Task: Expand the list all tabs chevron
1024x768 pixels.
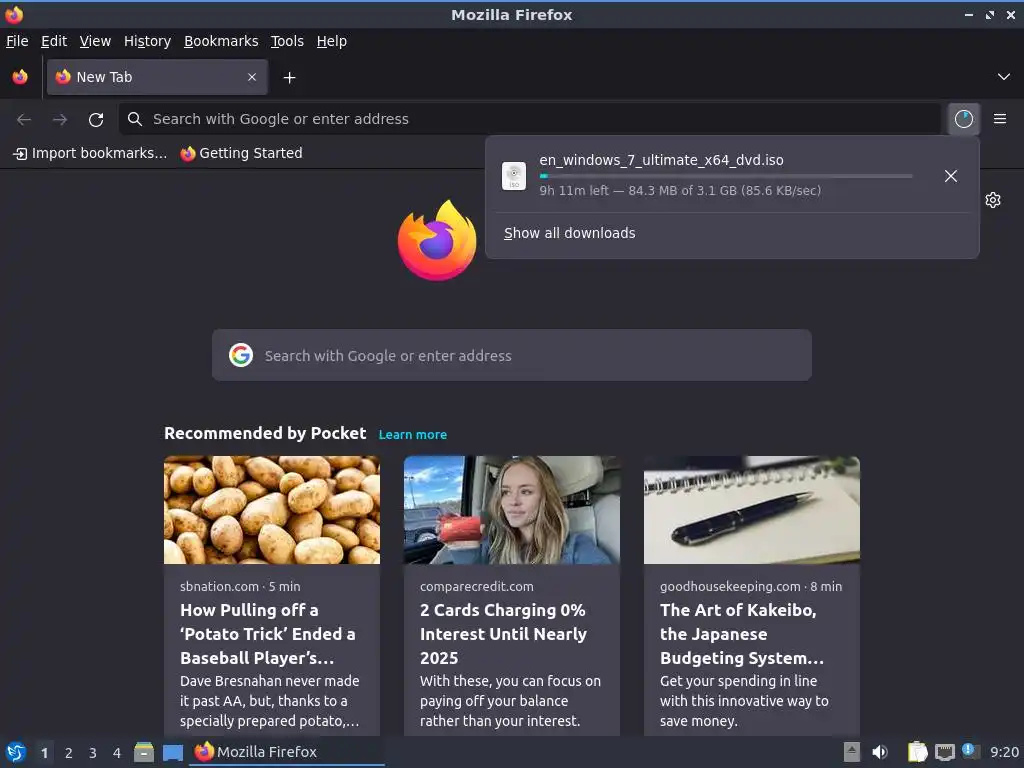Action: tap(1004, 77)
